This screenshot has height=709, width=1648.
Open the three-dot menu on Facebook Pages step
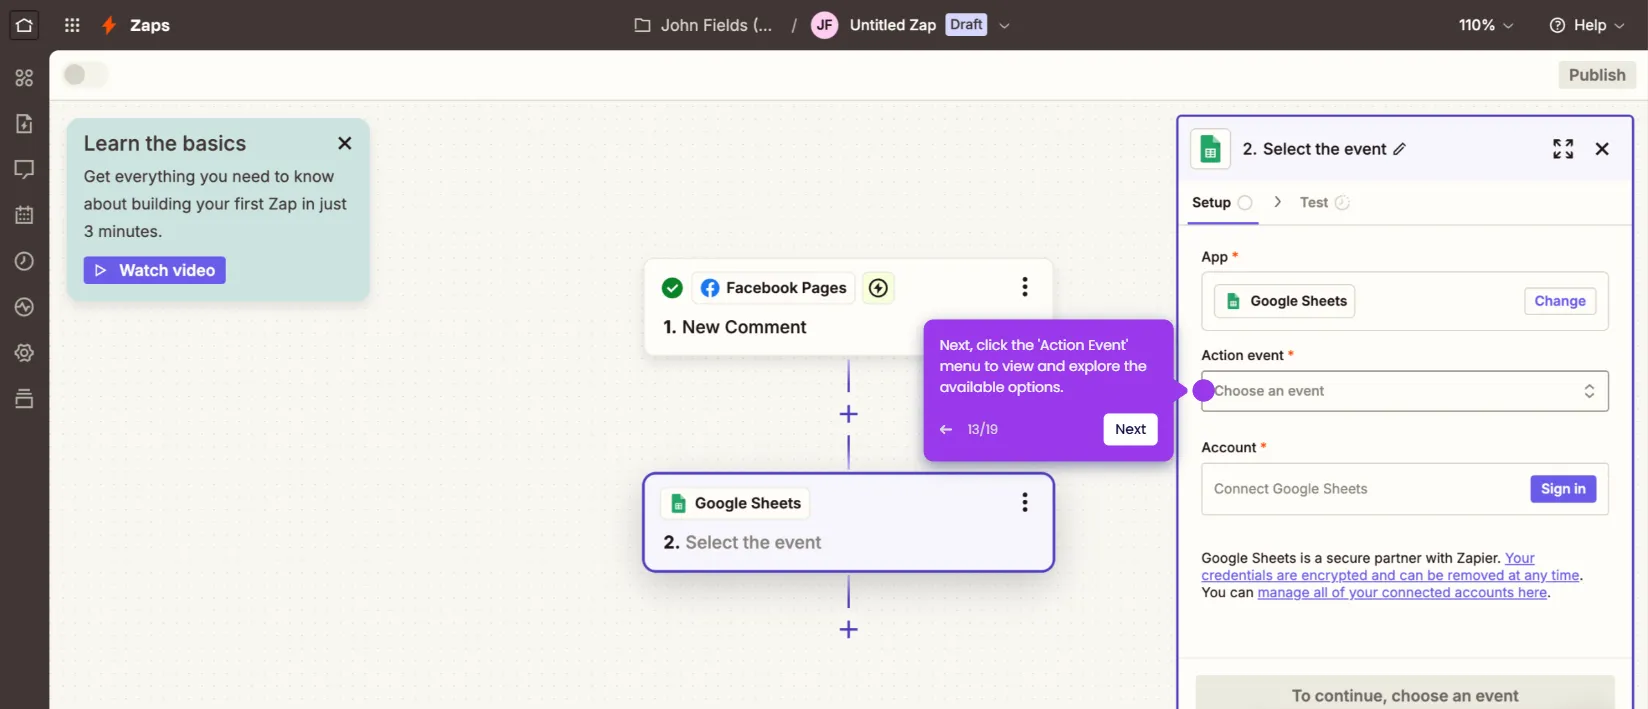pos(1024,287)
